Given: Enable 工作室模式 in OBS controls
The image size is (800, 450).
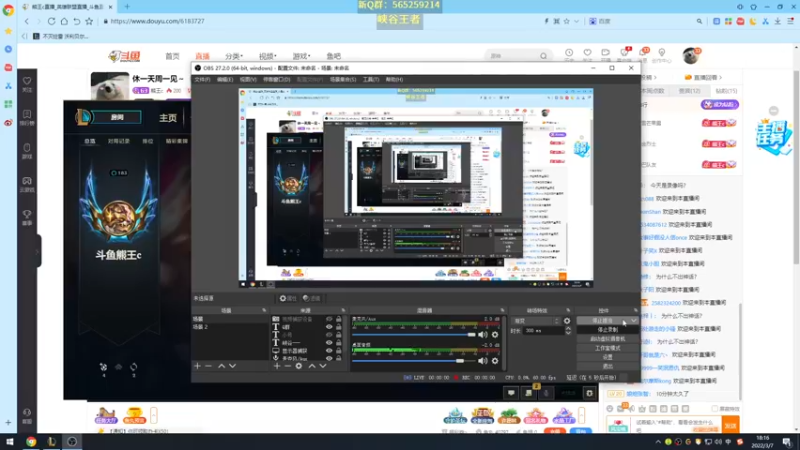Looking at the screenshot, I should tap(607, 348).
